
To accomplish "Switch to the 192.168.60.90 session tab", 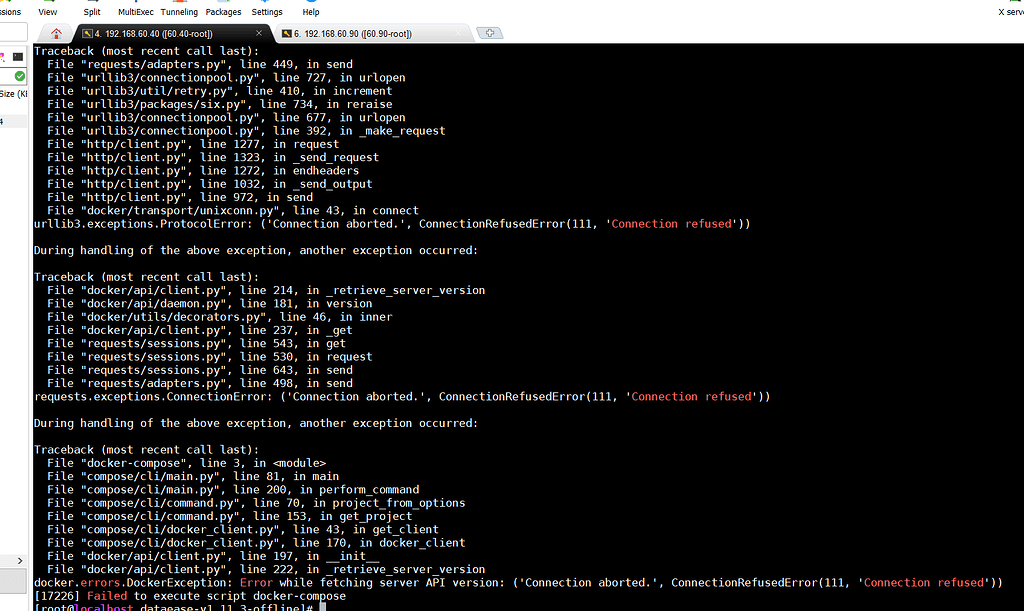I will coord(352,34).
